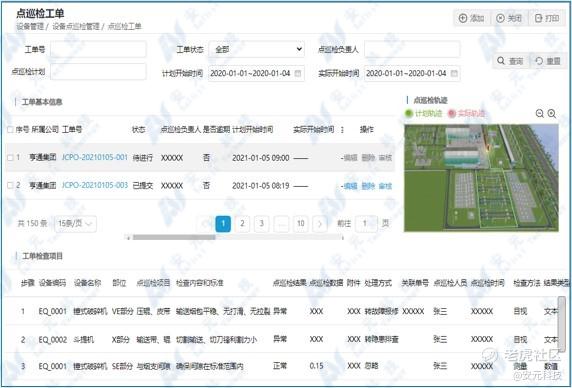
Task: Check the checkbox for row 1
Action: tap(10, 158)
